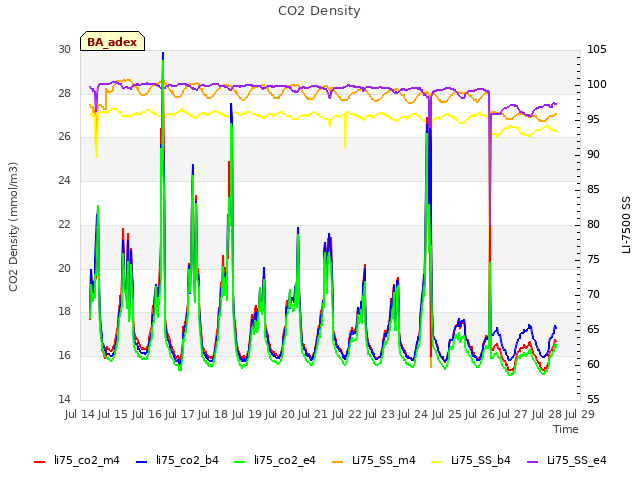The image size is (640, 480).
Task: Click the left axis value 14
Action: pyautogui.click(x=64, y=399)
